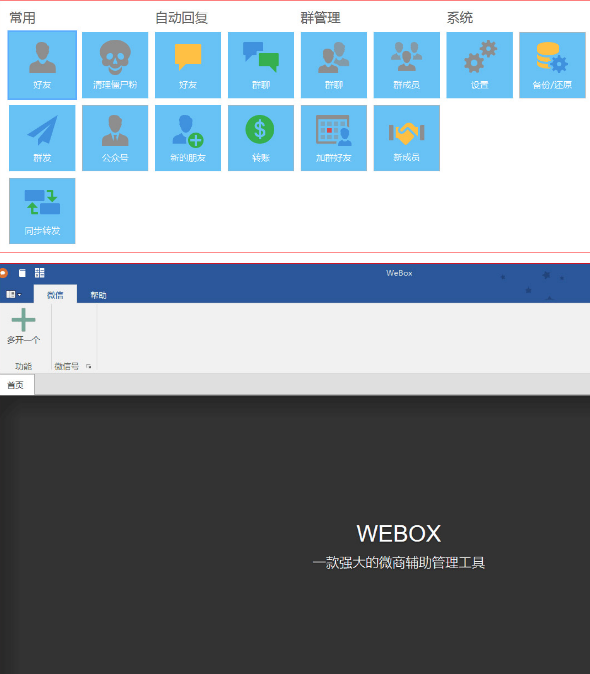Click the 功能 ribbon group label
Viewport: 590px width, 674px height.
click(23, 366)
